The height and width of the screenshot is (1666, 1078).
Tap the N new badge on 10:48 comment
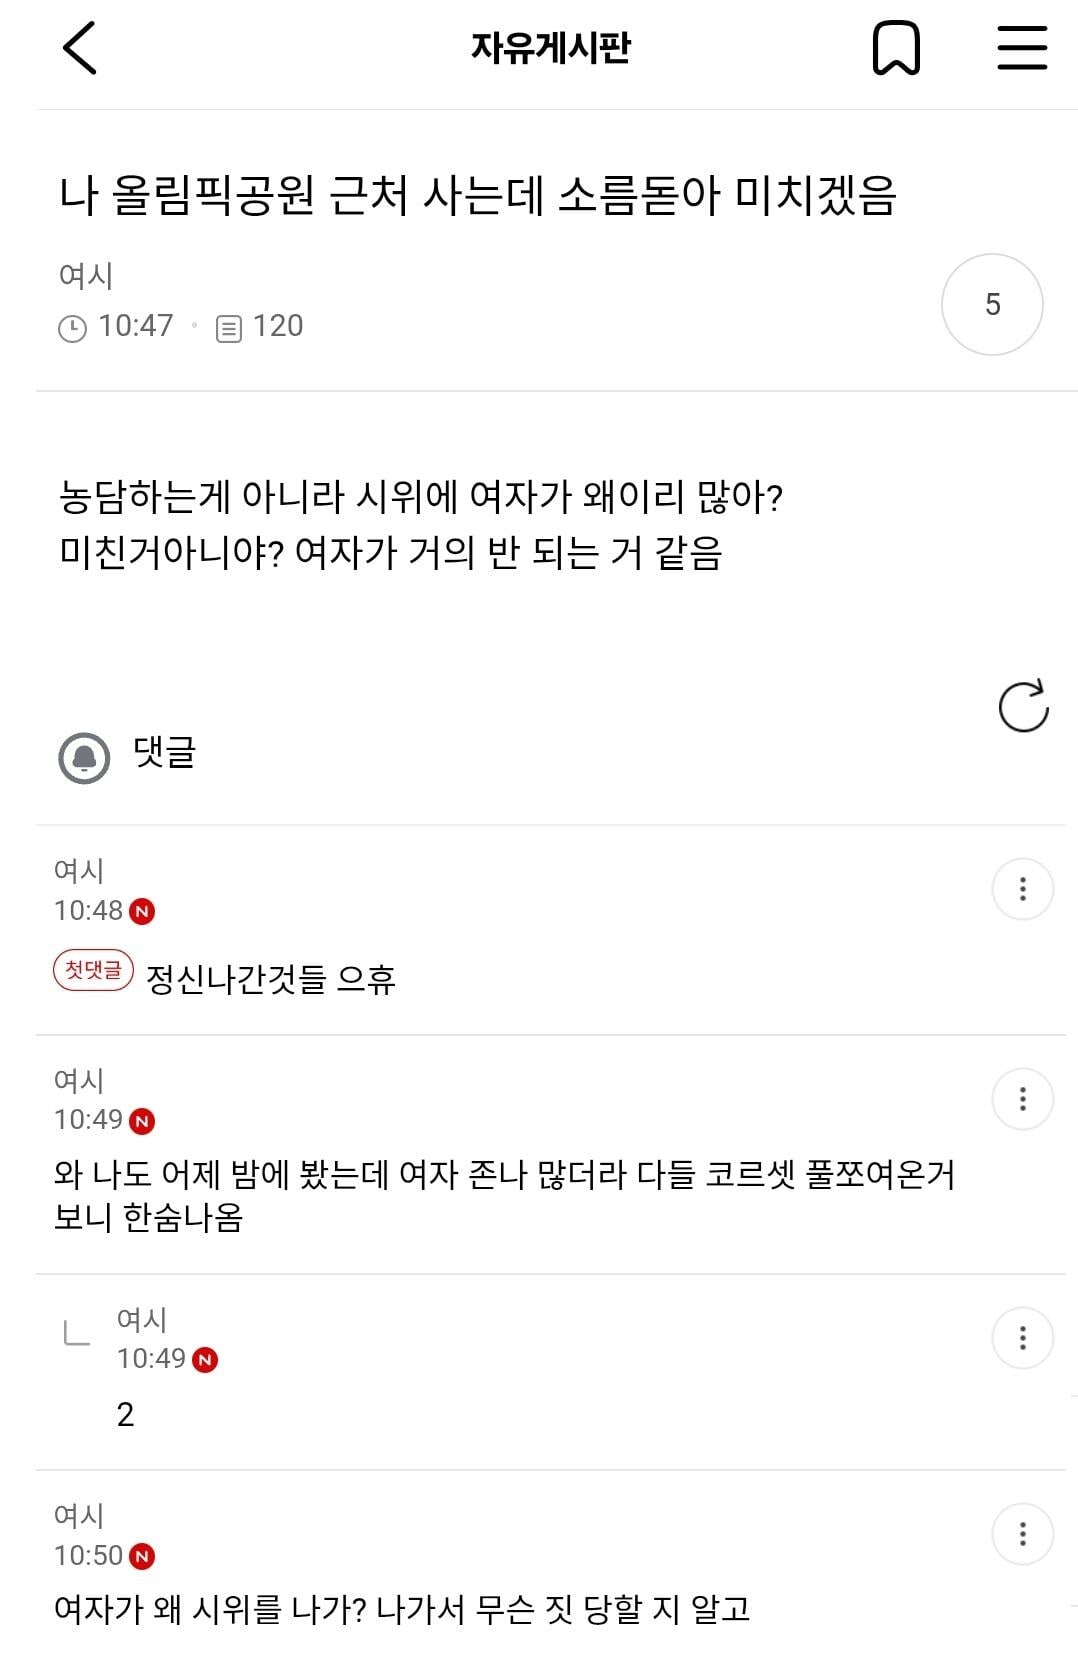point(142,911)
